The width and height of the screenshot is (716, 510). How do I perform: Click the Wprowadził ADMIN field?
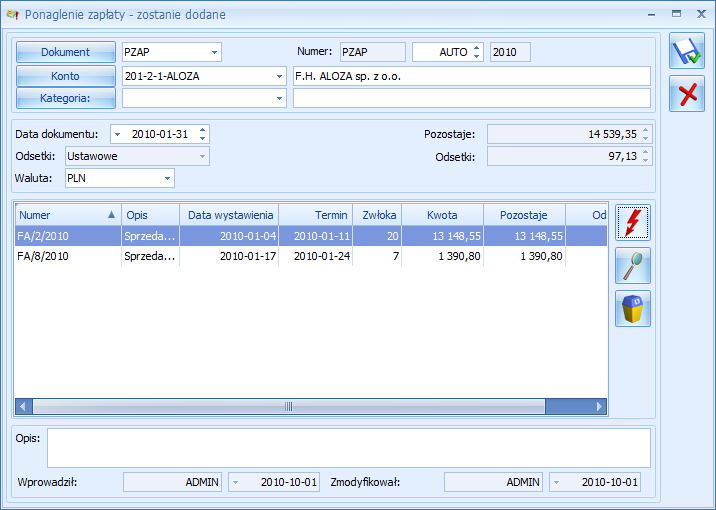coord(172,482)
